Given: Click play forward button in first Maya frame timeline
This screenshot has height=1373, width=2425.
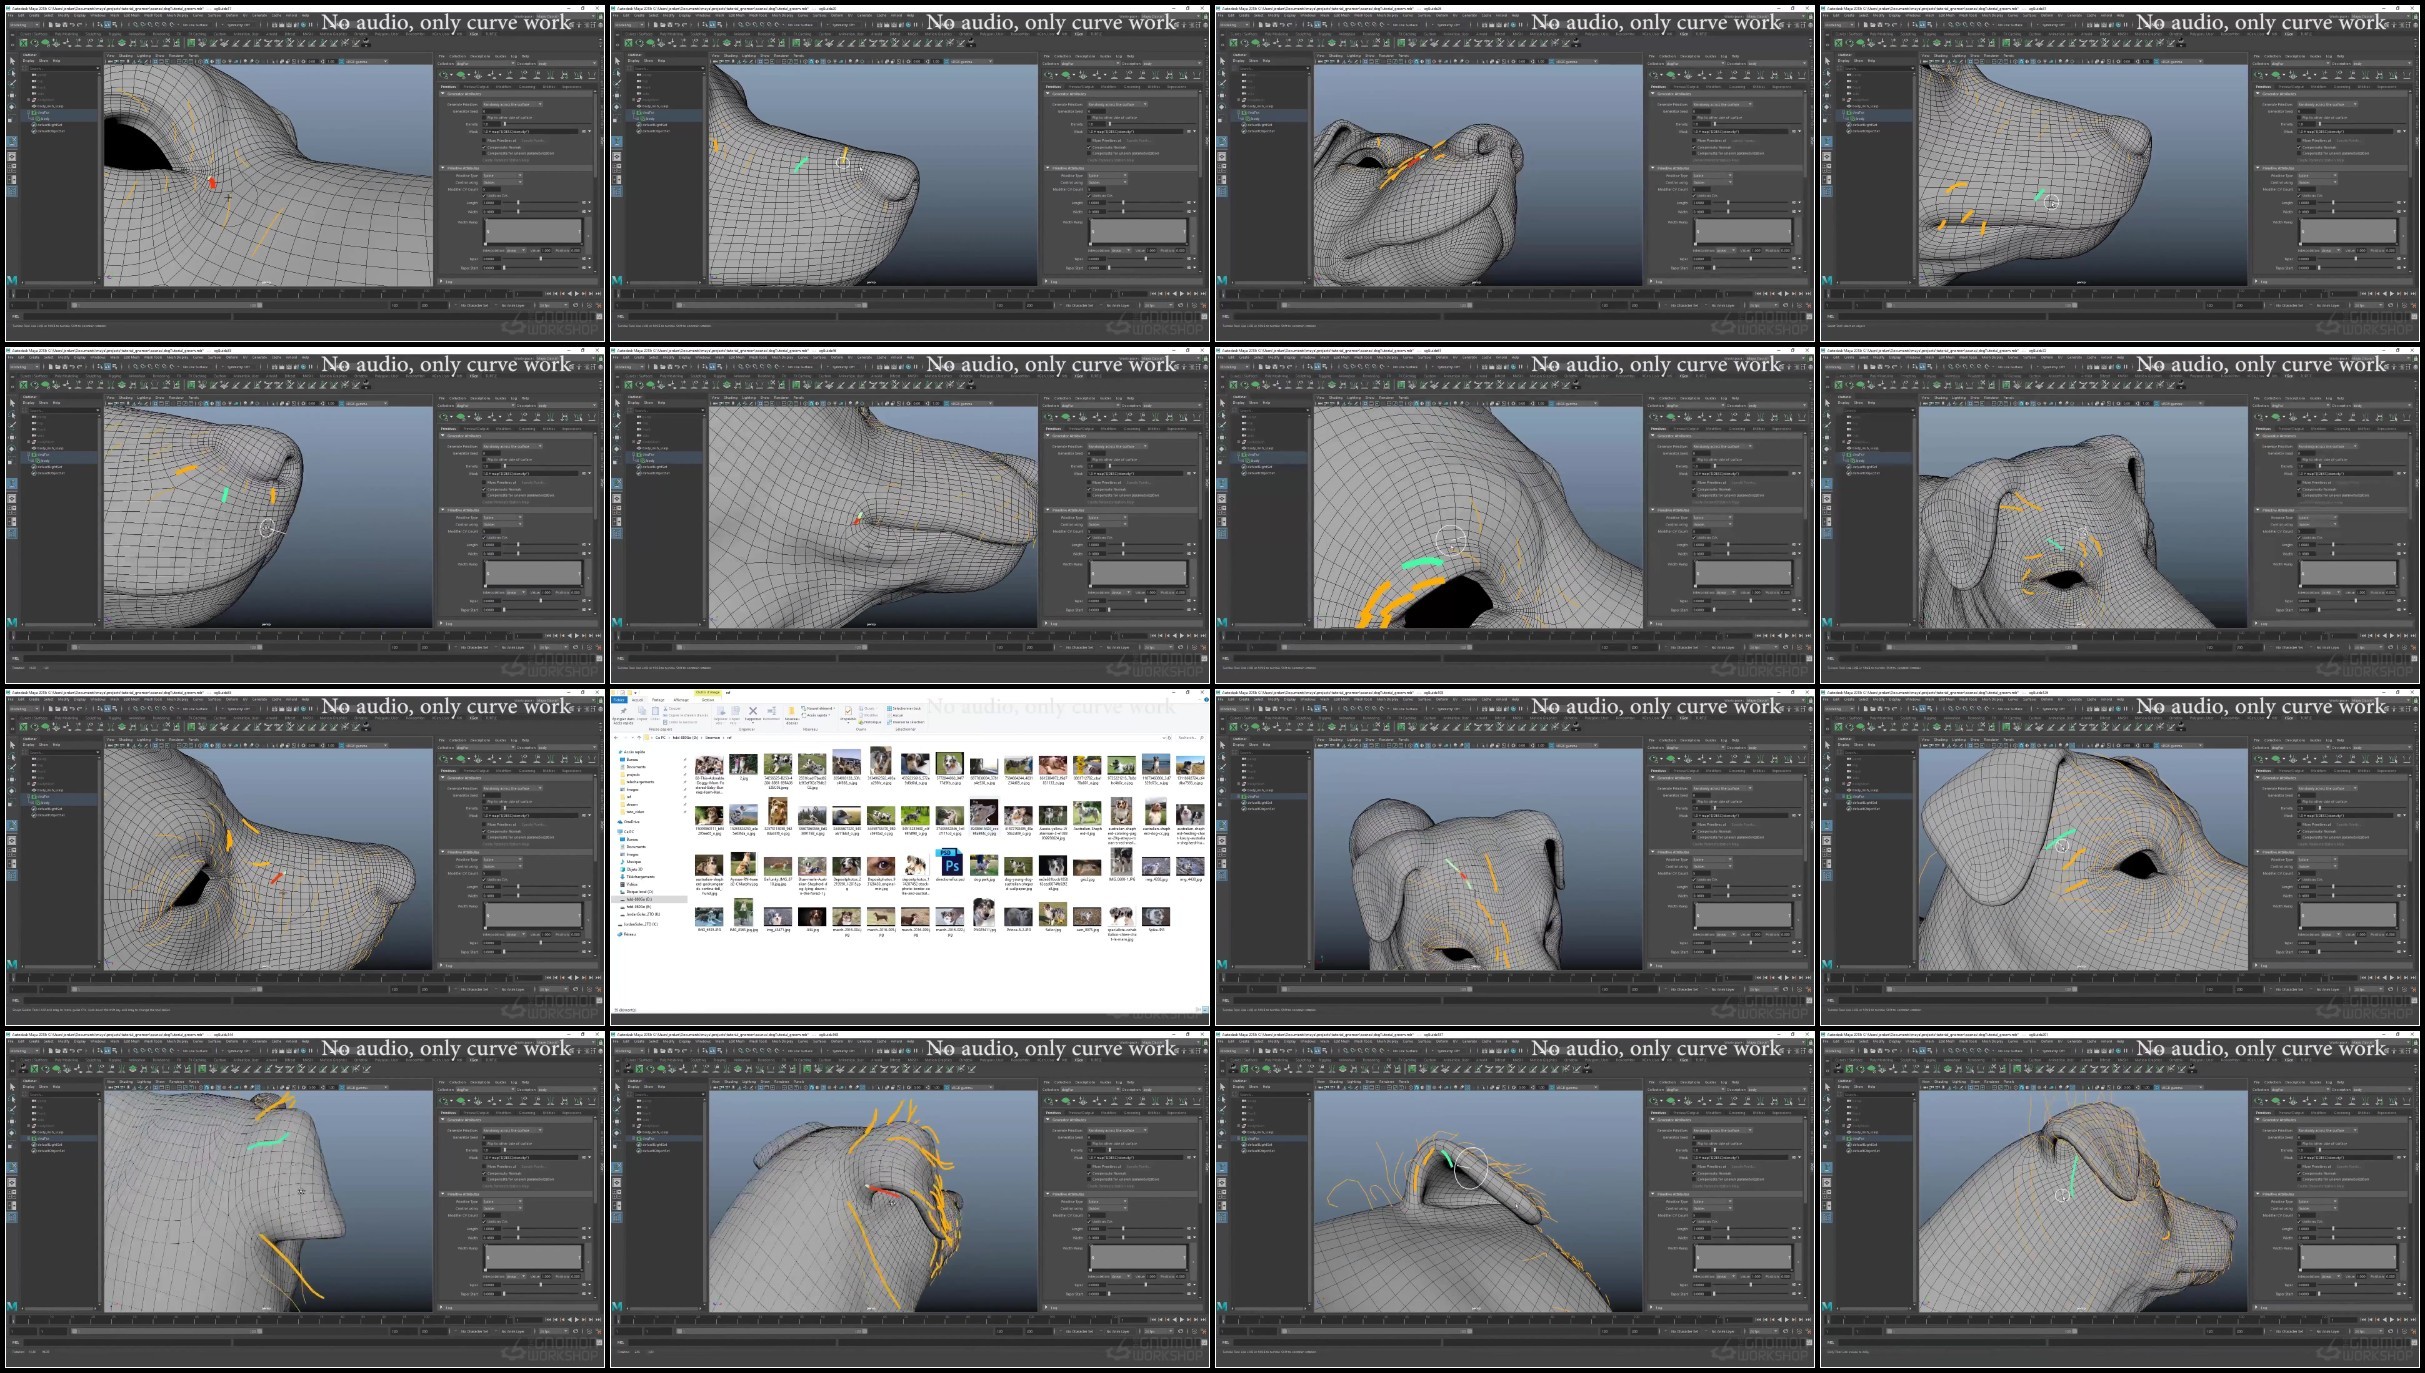Looking at the screenshot, I should [577, 294].
